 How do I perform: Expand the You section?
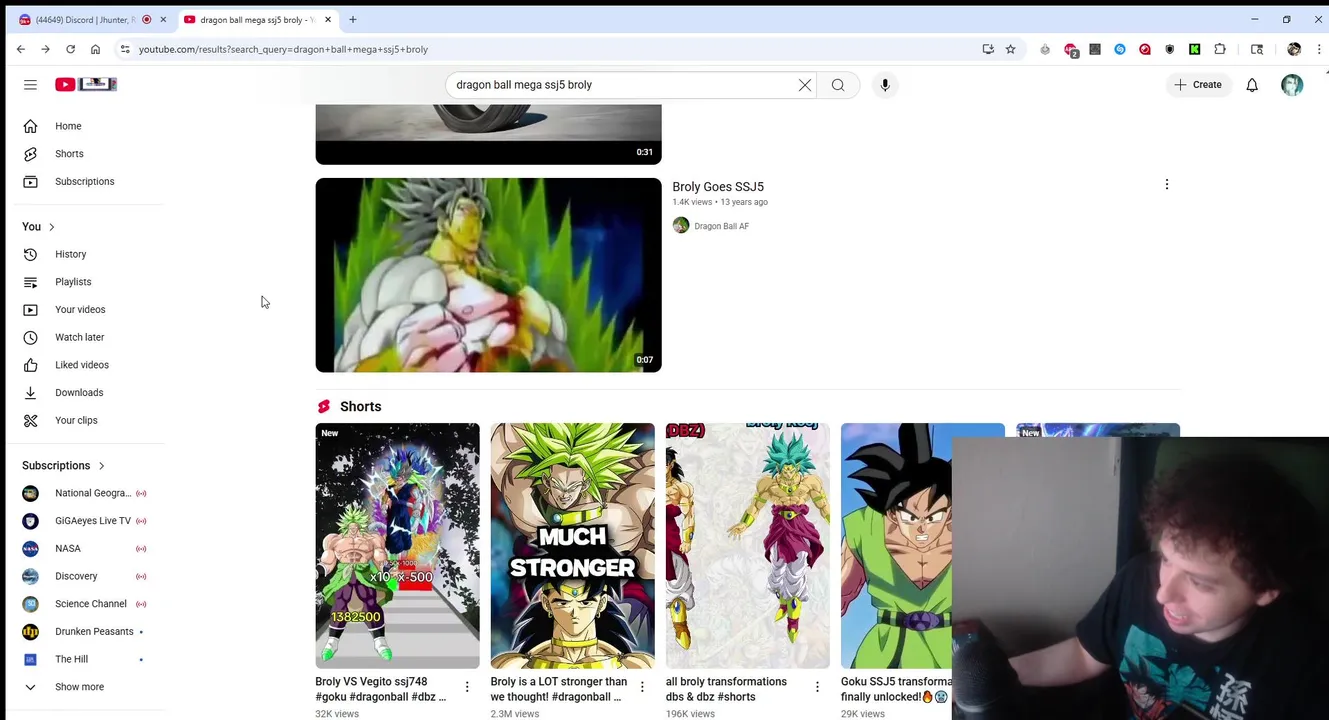click(x=40, y=227)
